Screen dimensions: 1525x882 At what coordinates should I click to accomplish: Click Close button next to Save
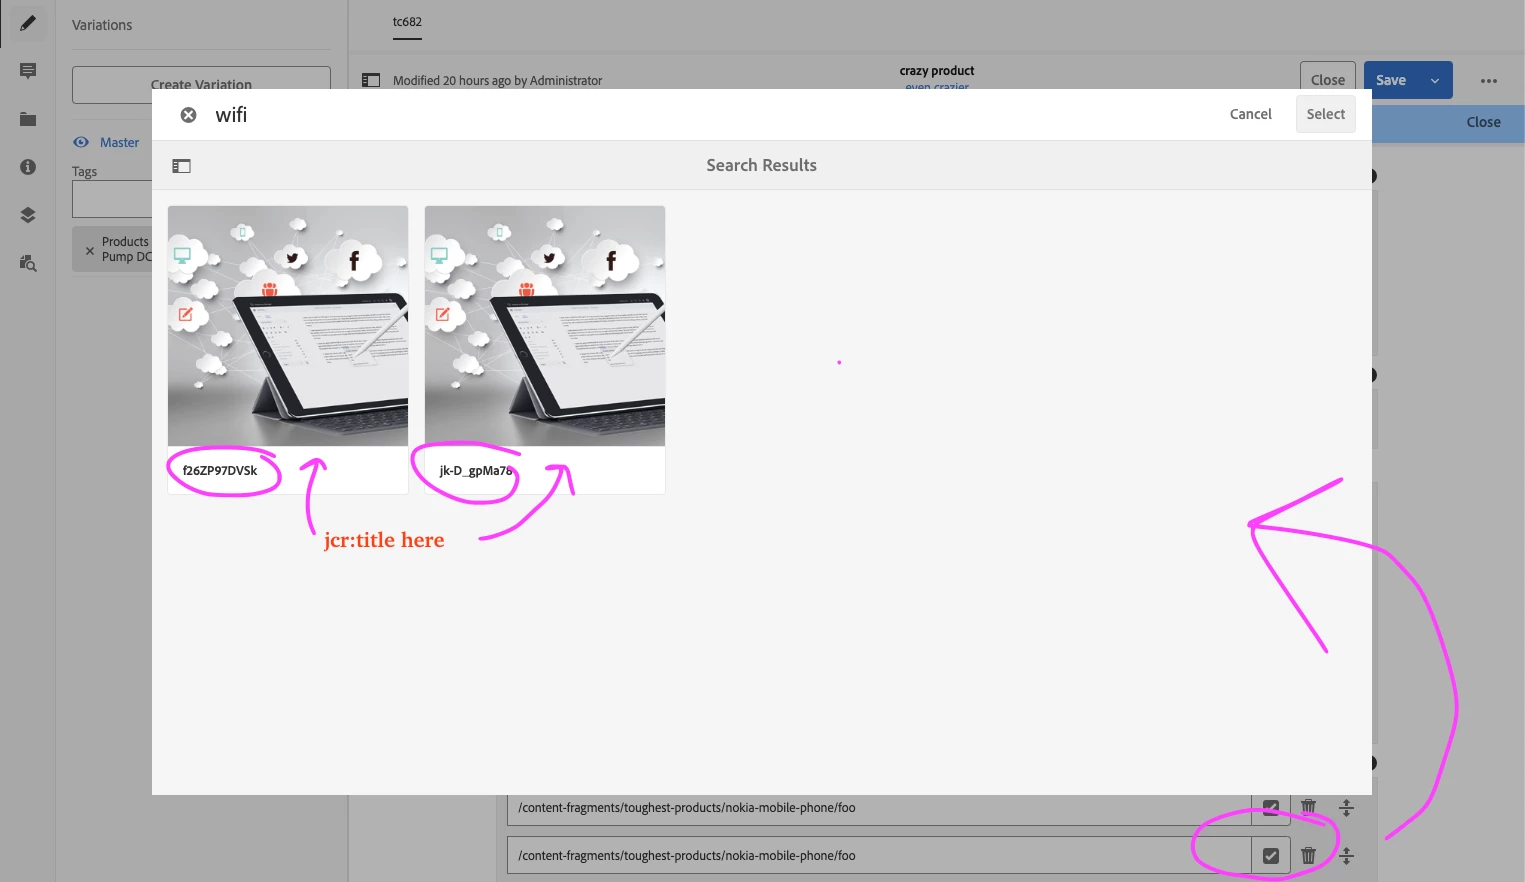[x=1328, y=80]
